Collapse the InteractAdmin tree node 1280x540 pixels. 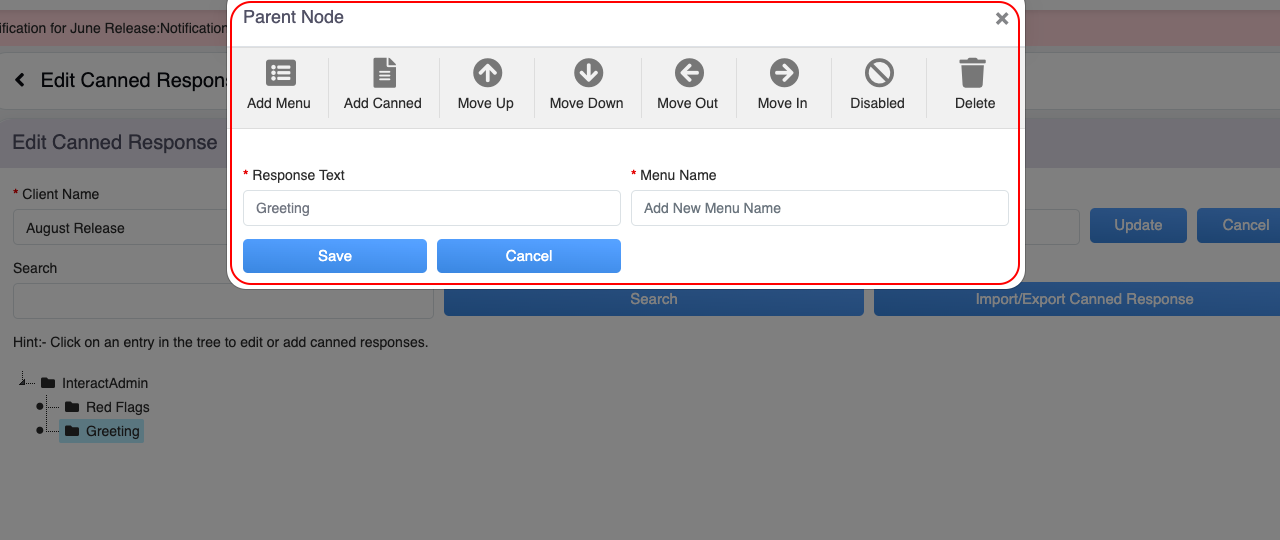(23, 381)
